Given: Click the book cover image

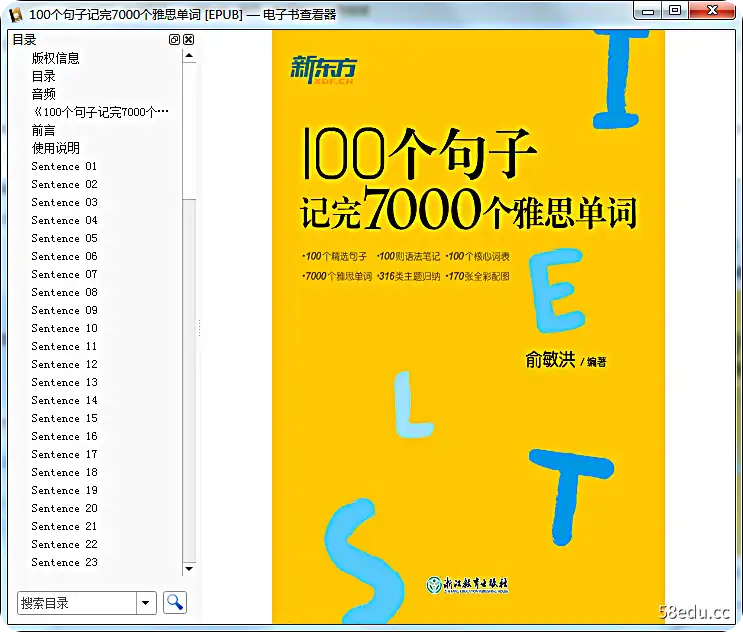Looking at the screenshot, I should pos(468,327).
